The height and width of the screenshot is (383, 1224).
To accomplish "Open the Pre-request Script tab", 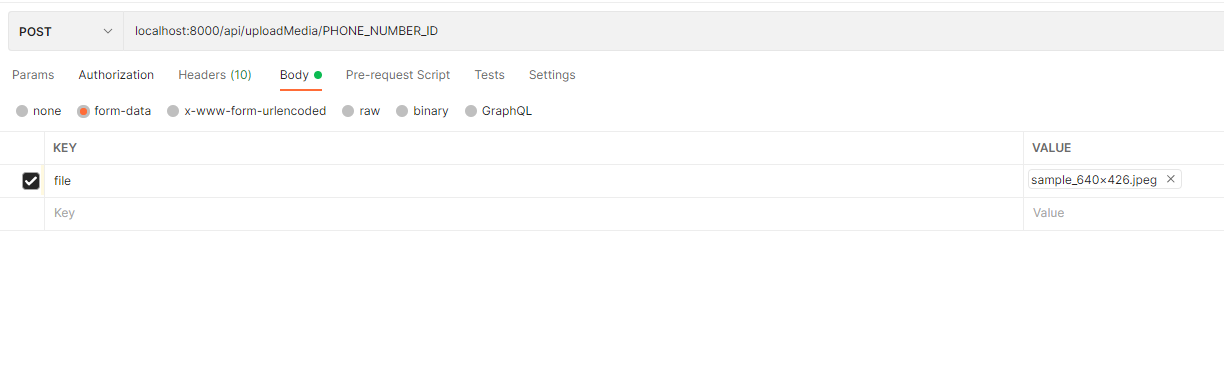I will click(x=398, y=75).
